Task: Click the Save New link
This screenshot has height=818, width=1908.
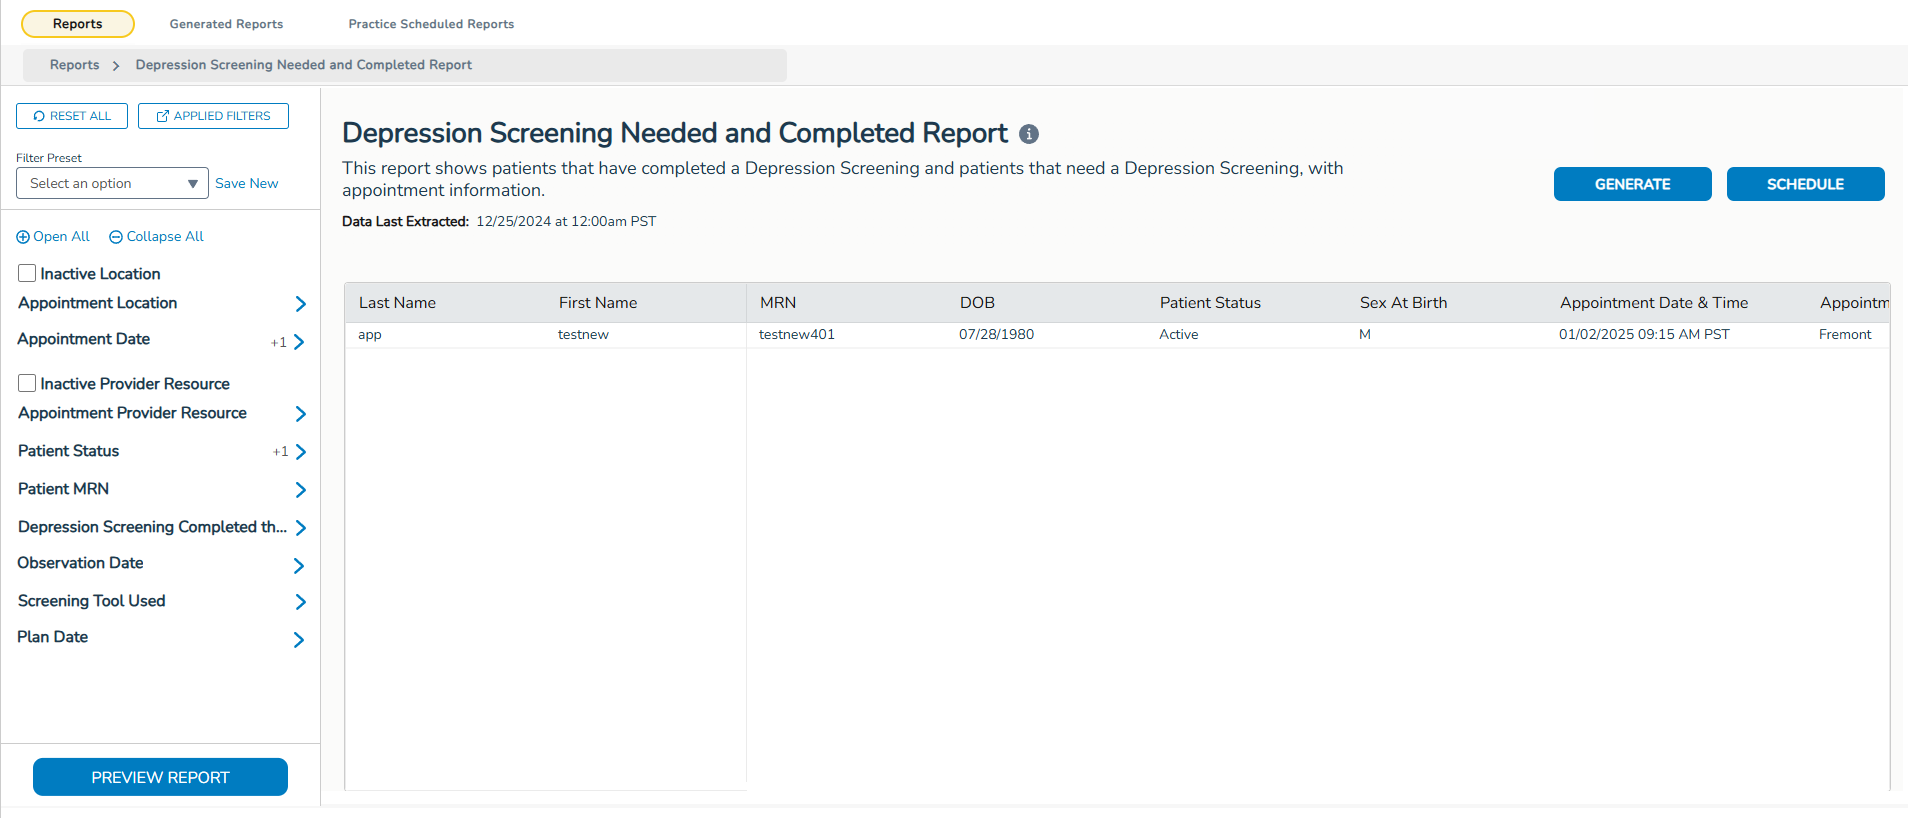Action: pyautogui.click(x=247, y=183)
